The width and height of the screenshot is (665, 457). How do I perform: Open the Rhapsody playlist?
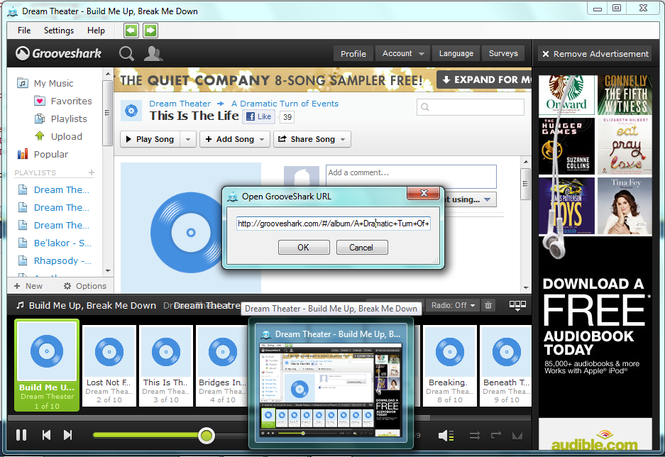55,261
